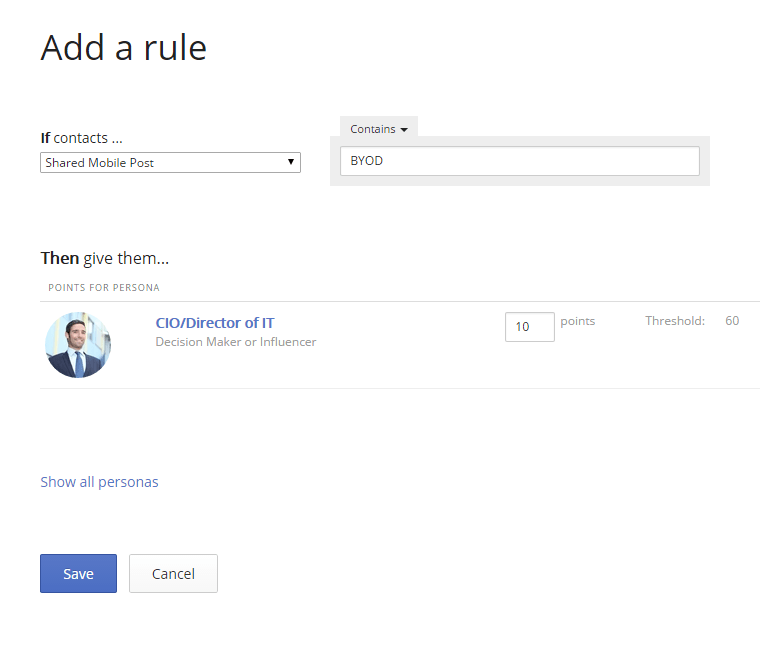Click the points input showing 10
The height and width of the screenshot is (666, 777).
(x=529, y=327)
